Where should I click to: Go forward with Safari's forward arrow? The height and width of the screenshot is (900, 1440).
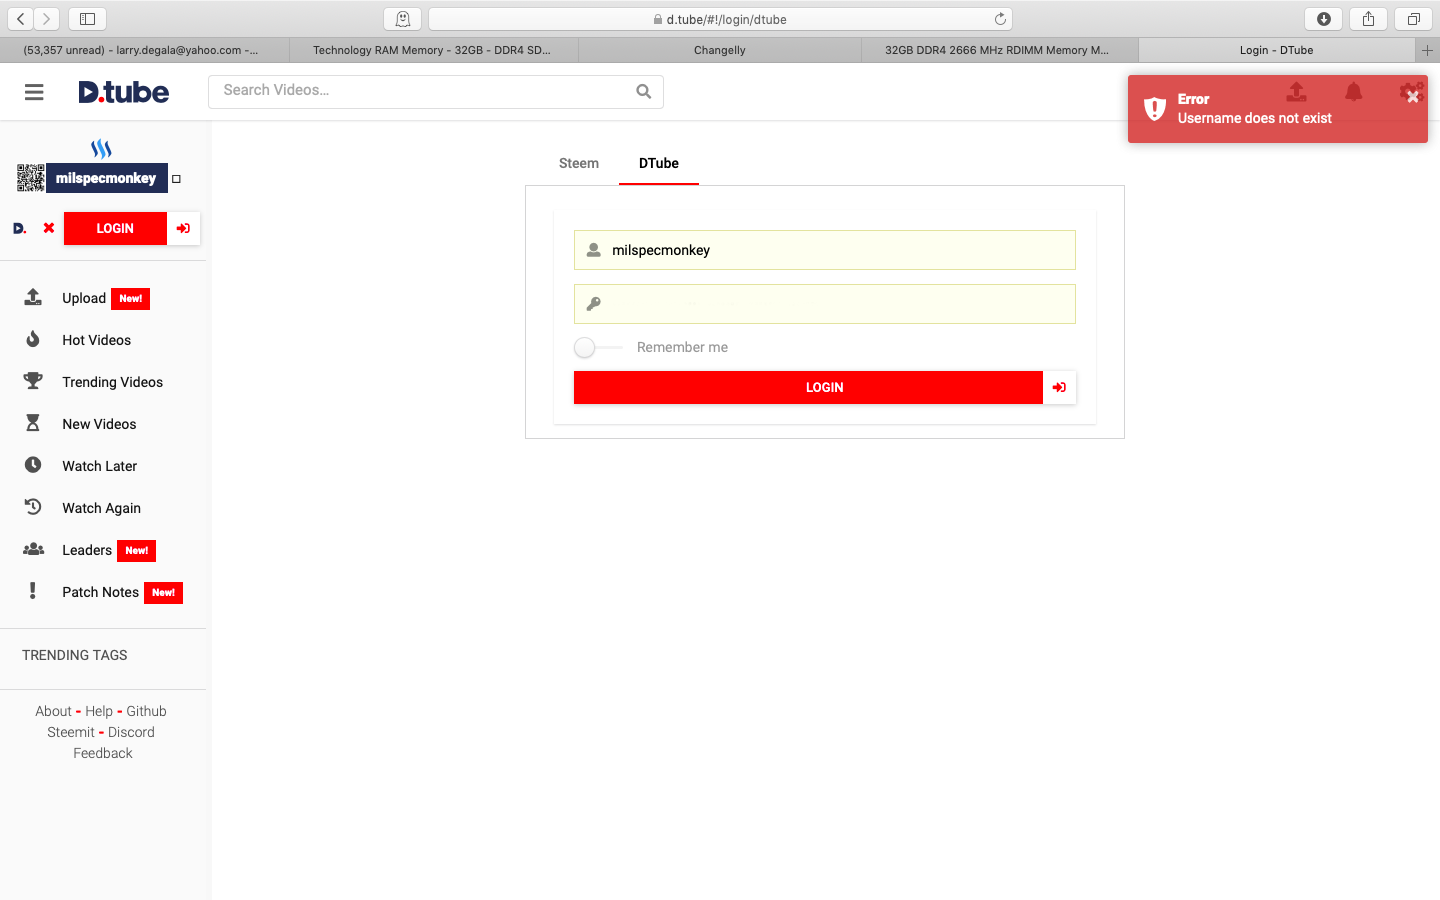[47, 19]
